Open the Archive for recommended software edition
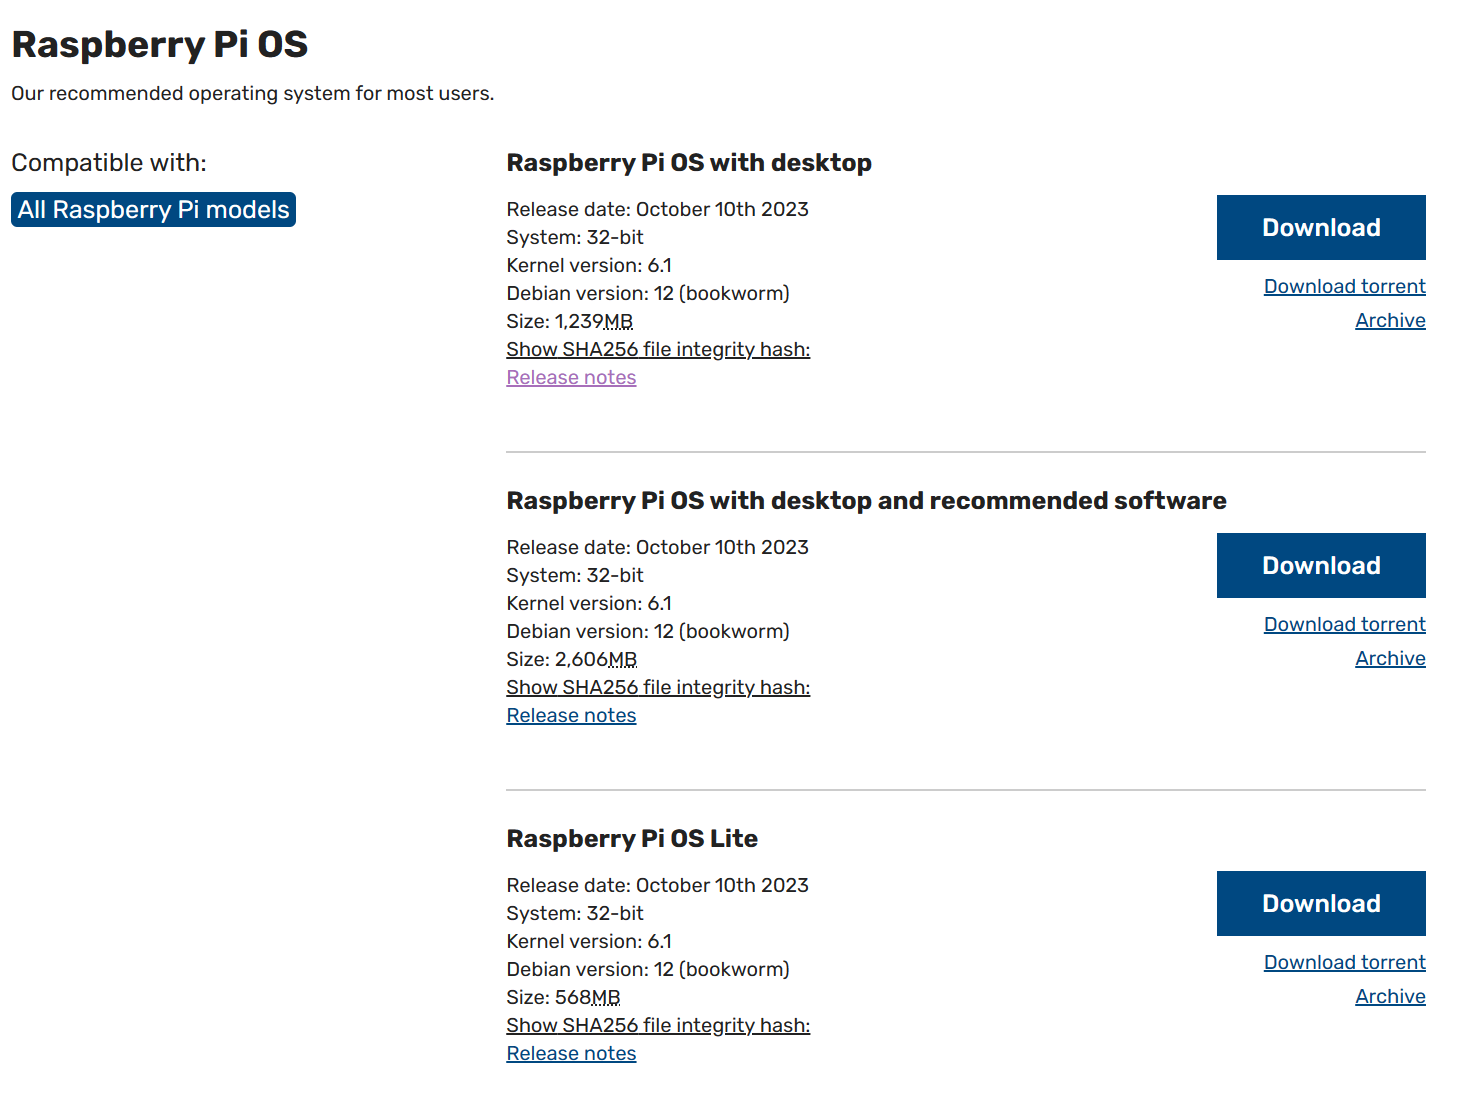 [x=1390, y=657]
